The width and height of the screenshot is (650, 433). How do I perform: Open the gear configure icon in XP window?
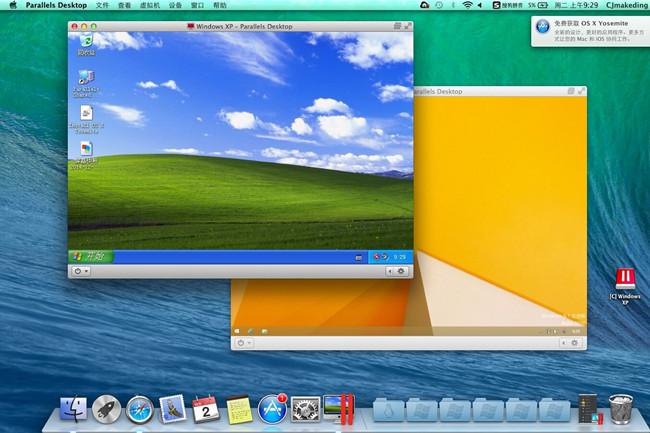click(x=401, y=271)
